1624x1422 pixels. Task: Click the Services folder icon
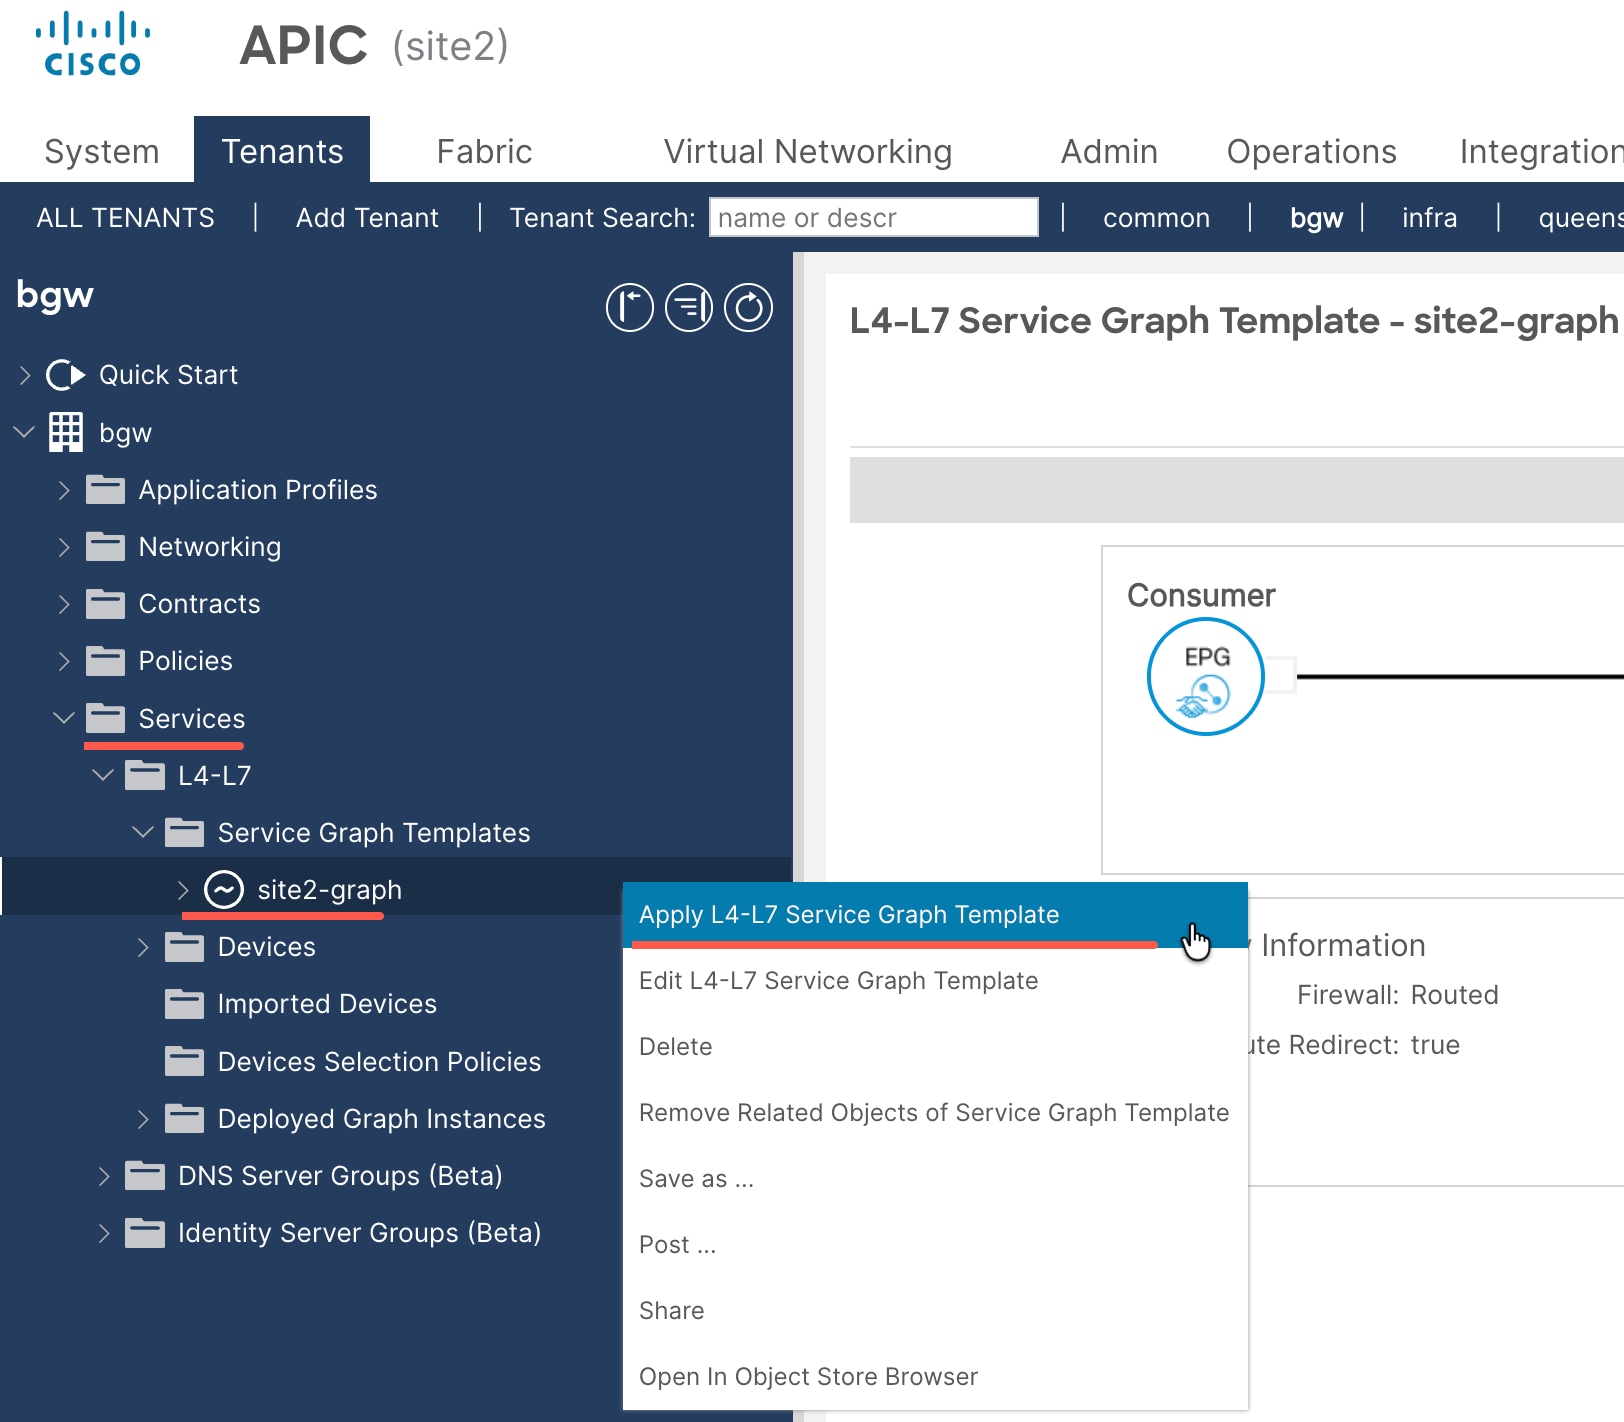pyautogui.click(x=105, y=718)
